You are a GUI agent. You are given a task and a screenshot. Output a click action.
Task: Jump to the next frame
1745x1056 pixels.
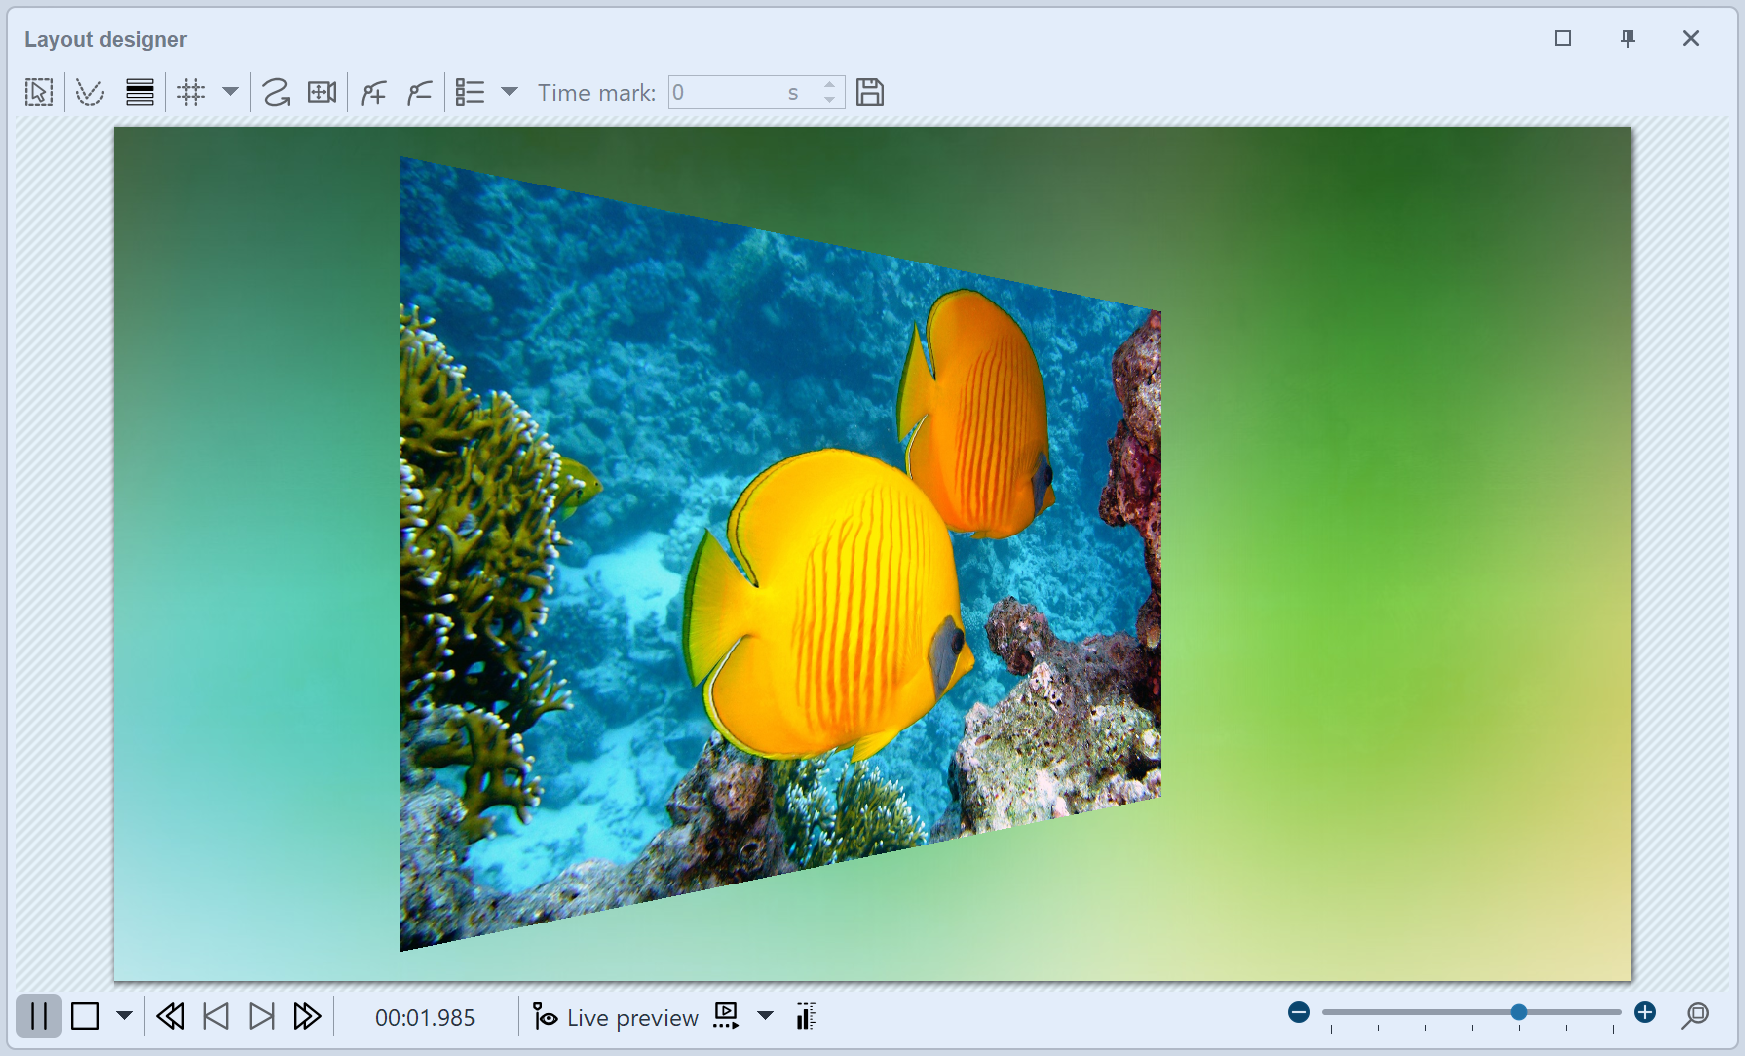(x=262, y=1017)
